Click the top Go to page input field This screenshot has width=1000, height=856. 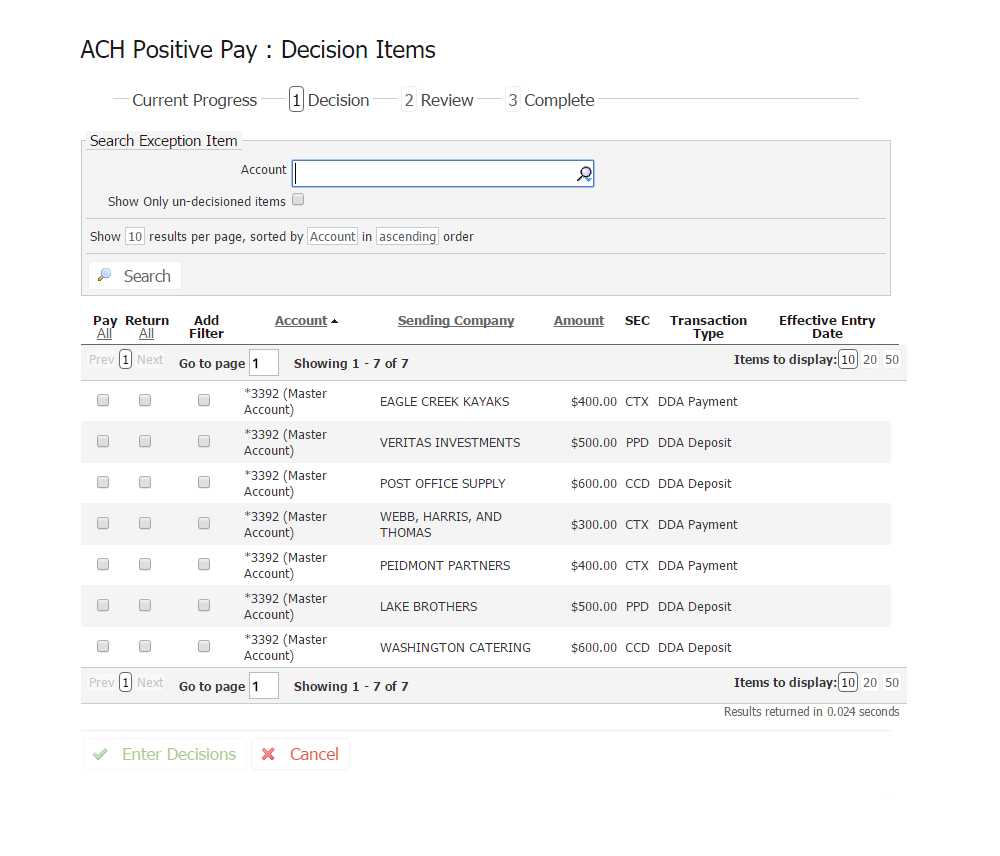264,362
